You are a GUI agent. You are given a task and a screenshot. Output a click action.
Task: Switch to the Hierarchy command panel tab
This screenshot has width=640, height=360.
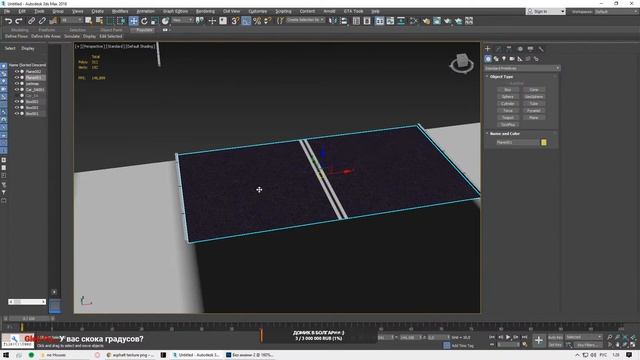click(x=509, y=49)
